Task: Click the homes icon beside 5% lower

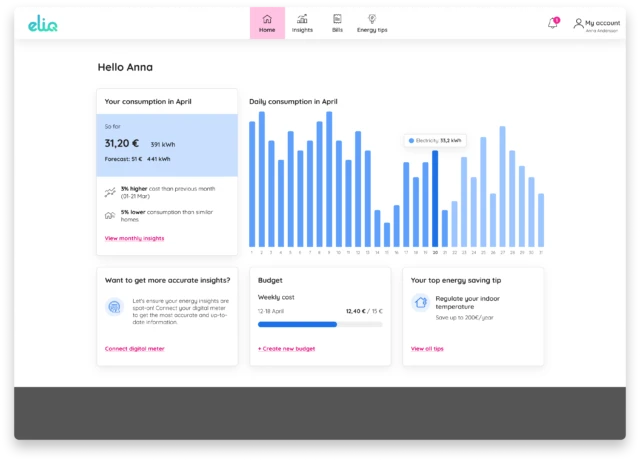Action: click(x=110, y=215)
